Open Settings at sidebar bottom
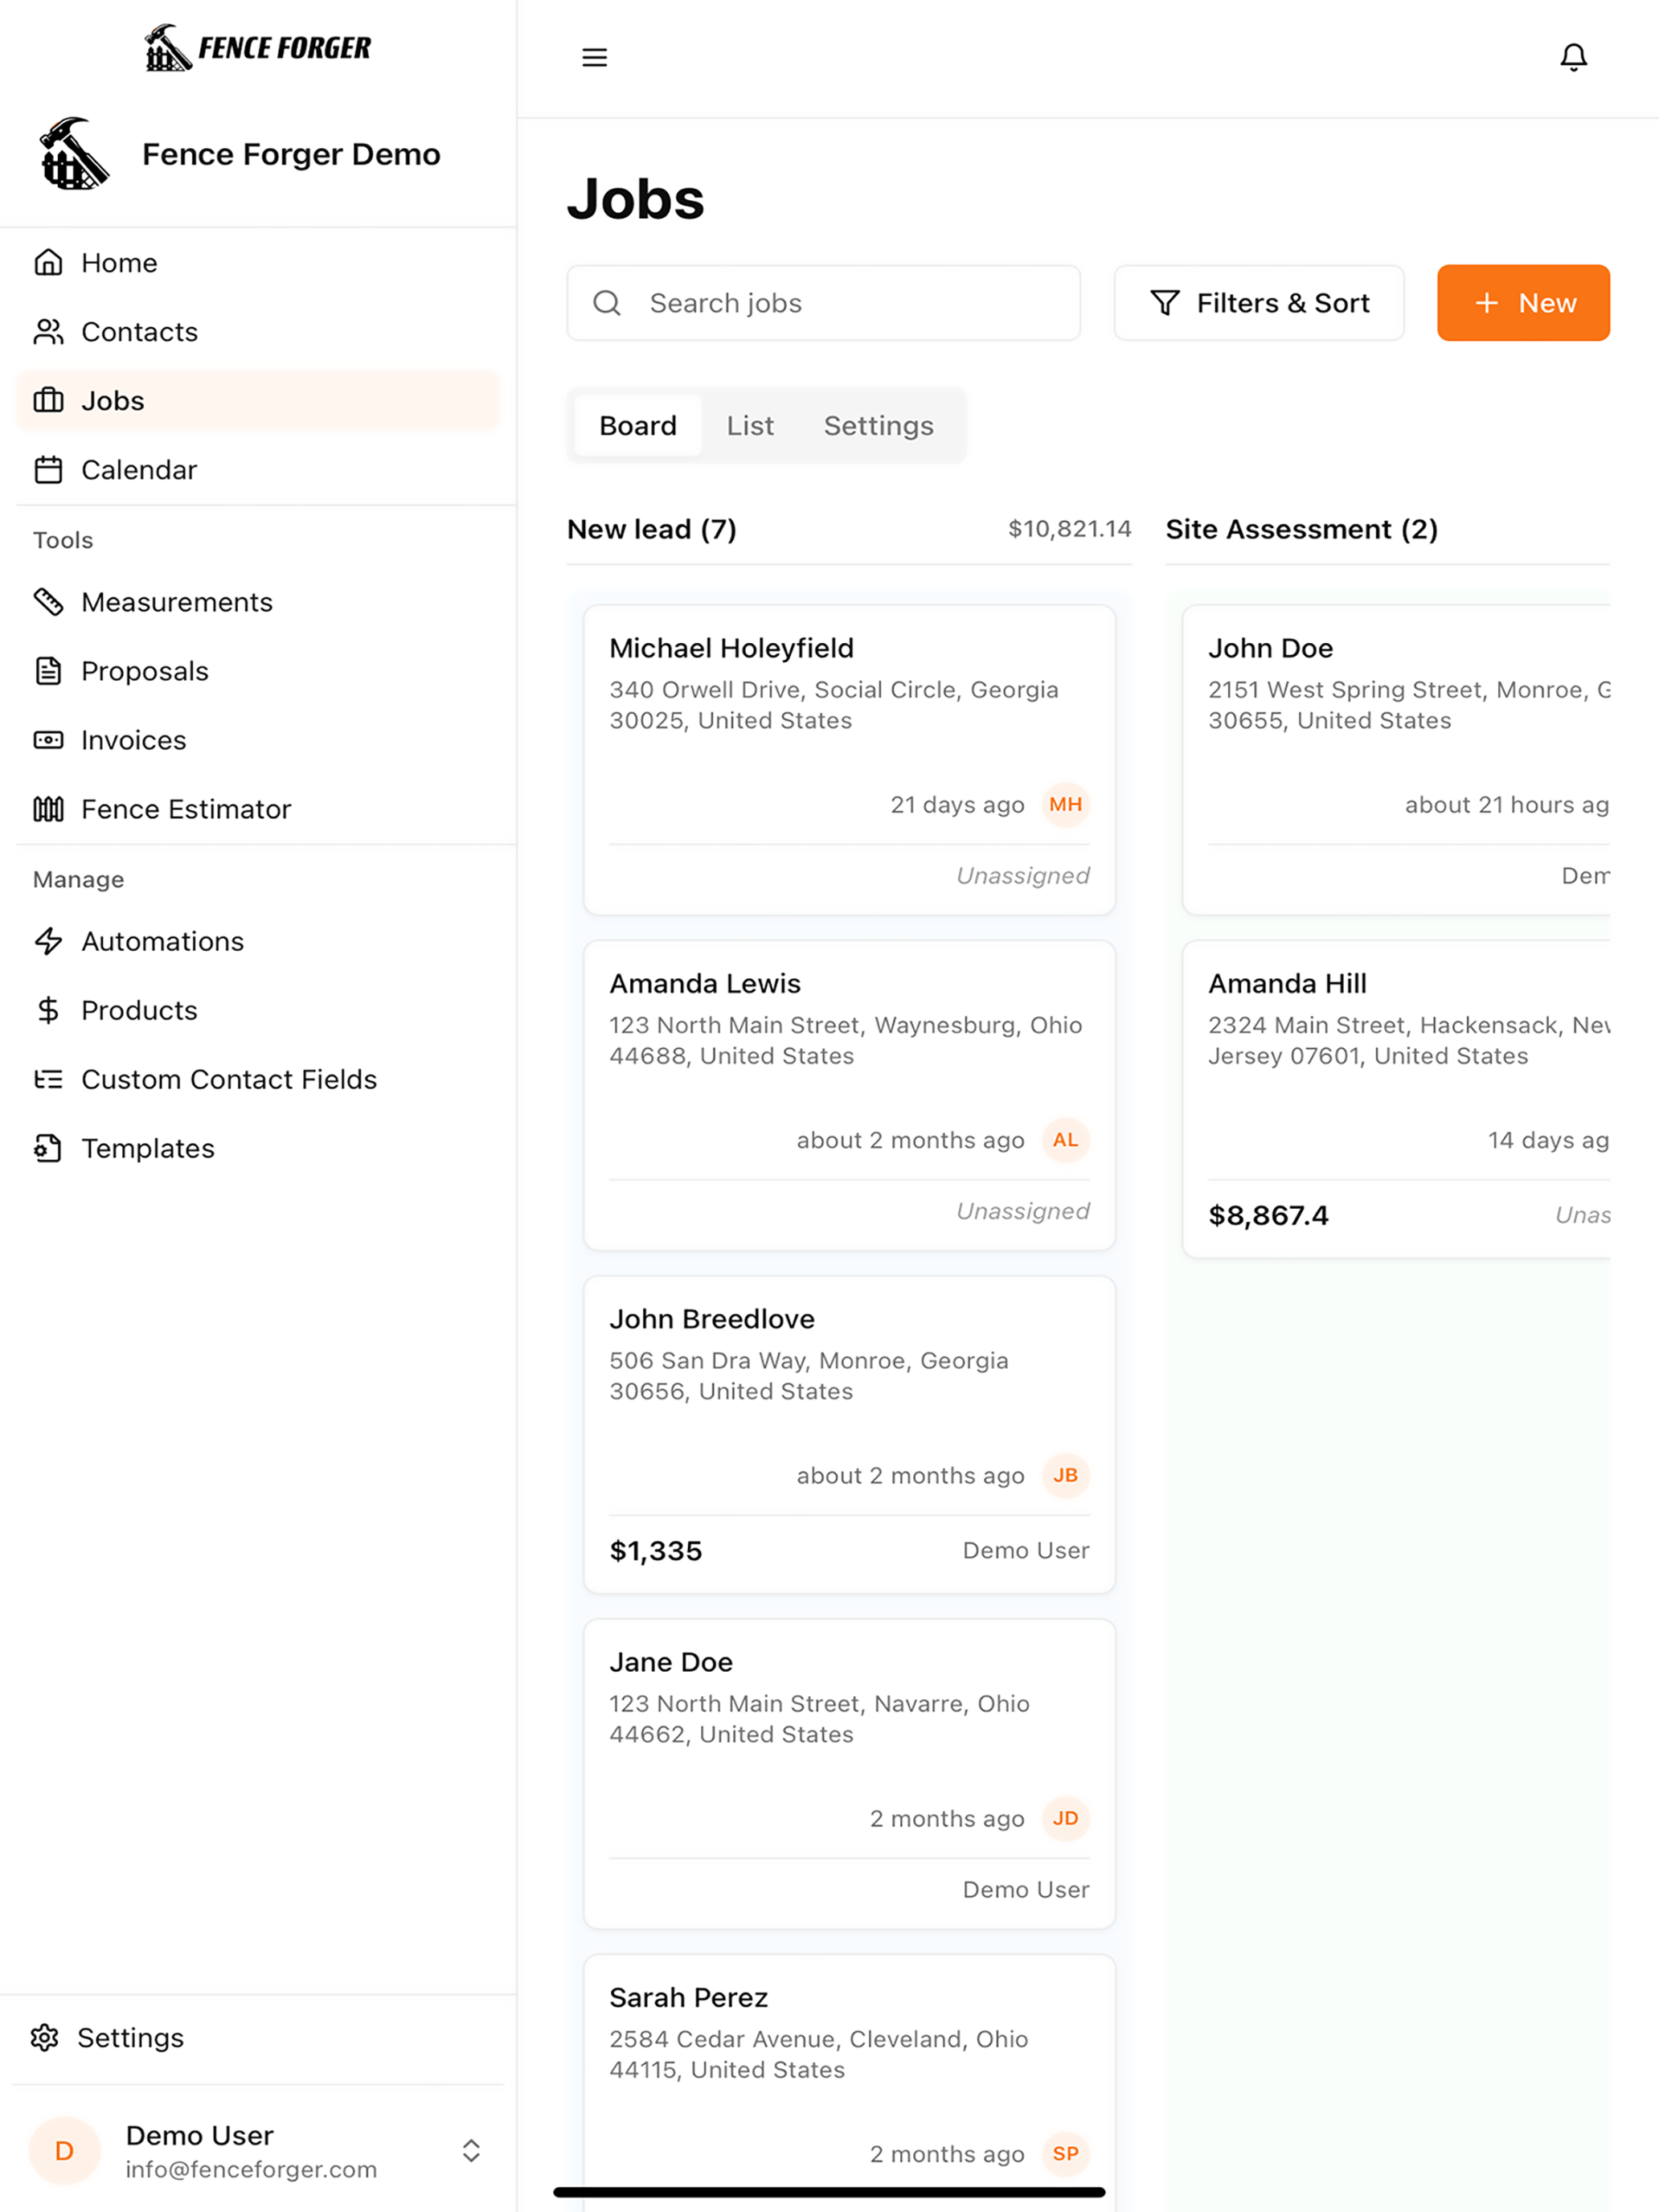Viewport: 1659px width, 2212px height. [x=258, y=2038]
